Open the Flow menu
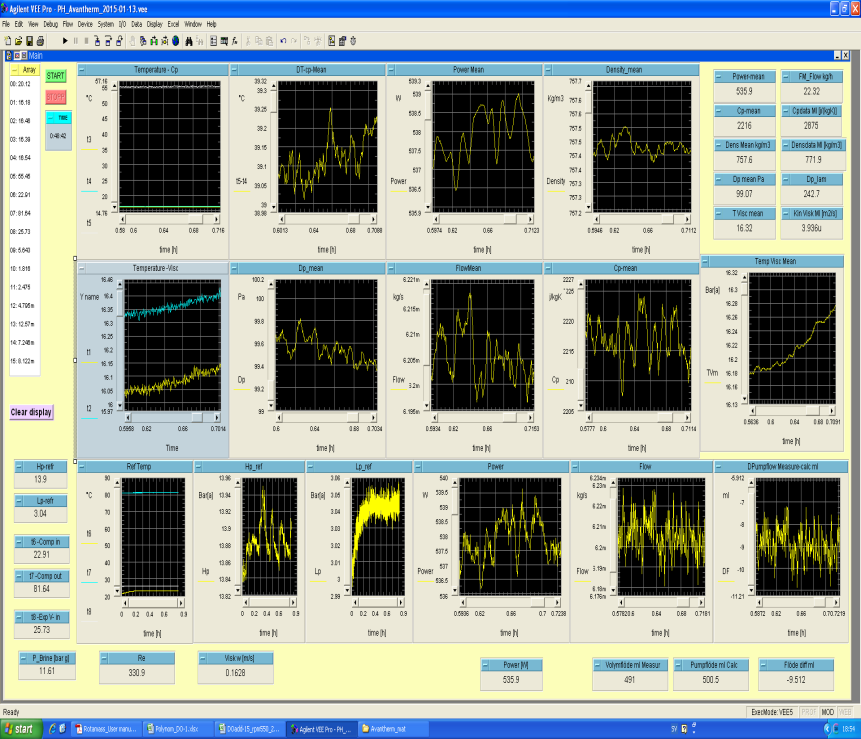This screenshot has height=739, width=861. [68, 24]
